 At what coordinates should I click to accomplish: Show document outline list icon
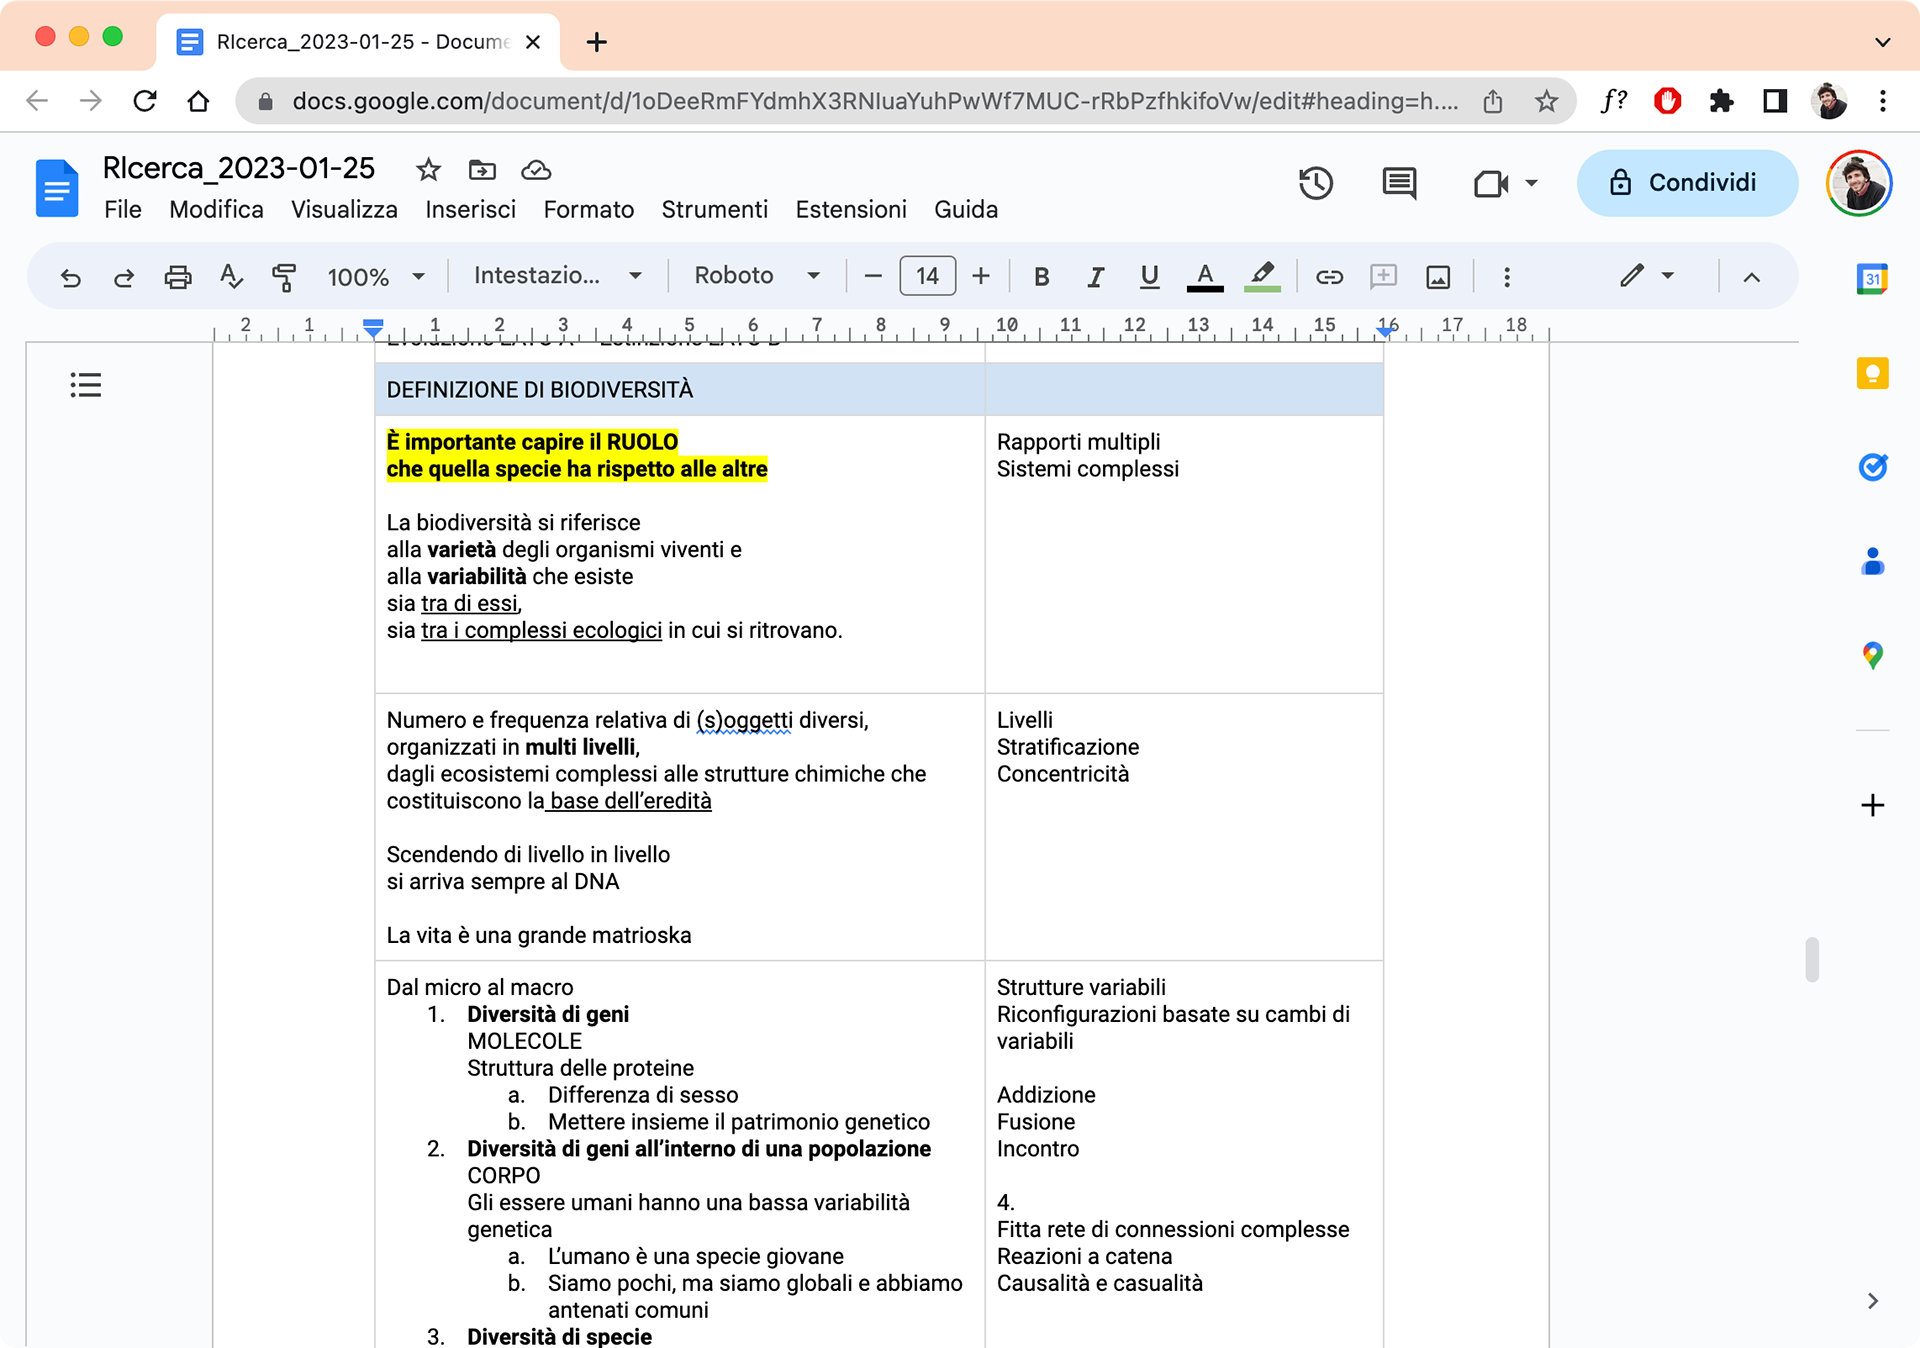[86, 385]
